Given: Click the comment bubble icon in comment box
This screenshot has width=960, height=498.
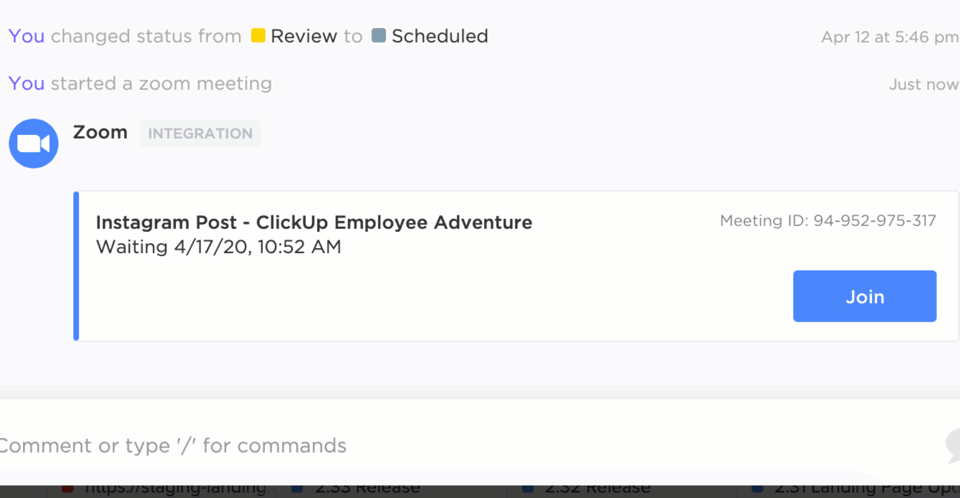Looking at the screenshot, I should (x=952, y=444).
